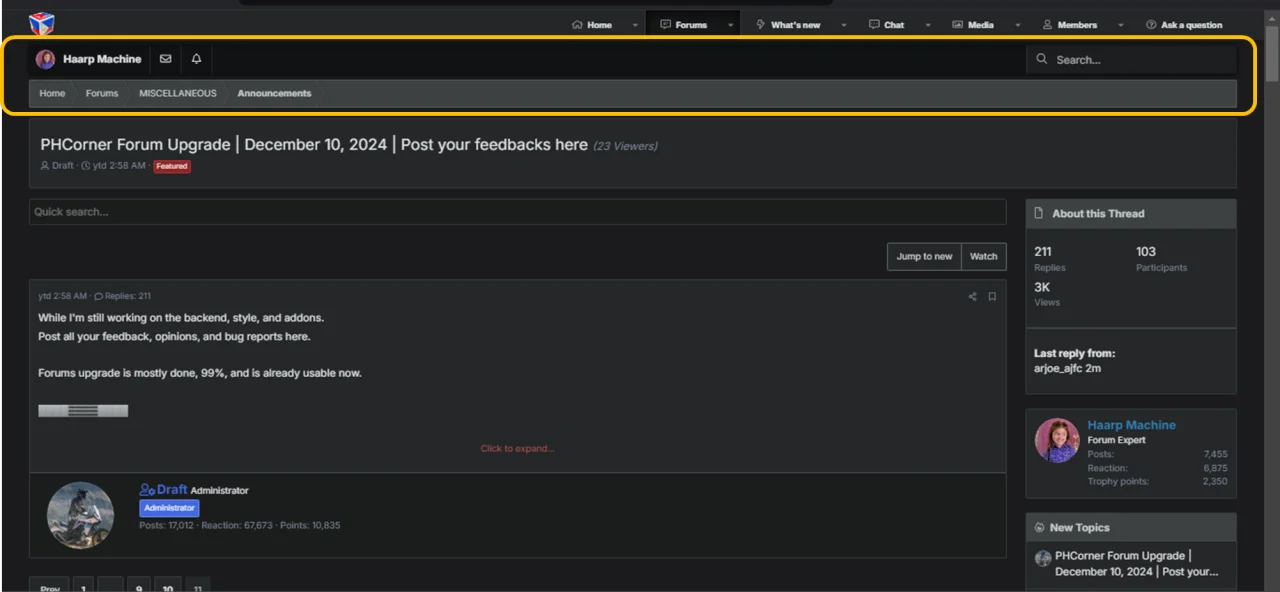Expand the dropdown arrow next to Chat
Screen dimensions: 1280x592
927,25
